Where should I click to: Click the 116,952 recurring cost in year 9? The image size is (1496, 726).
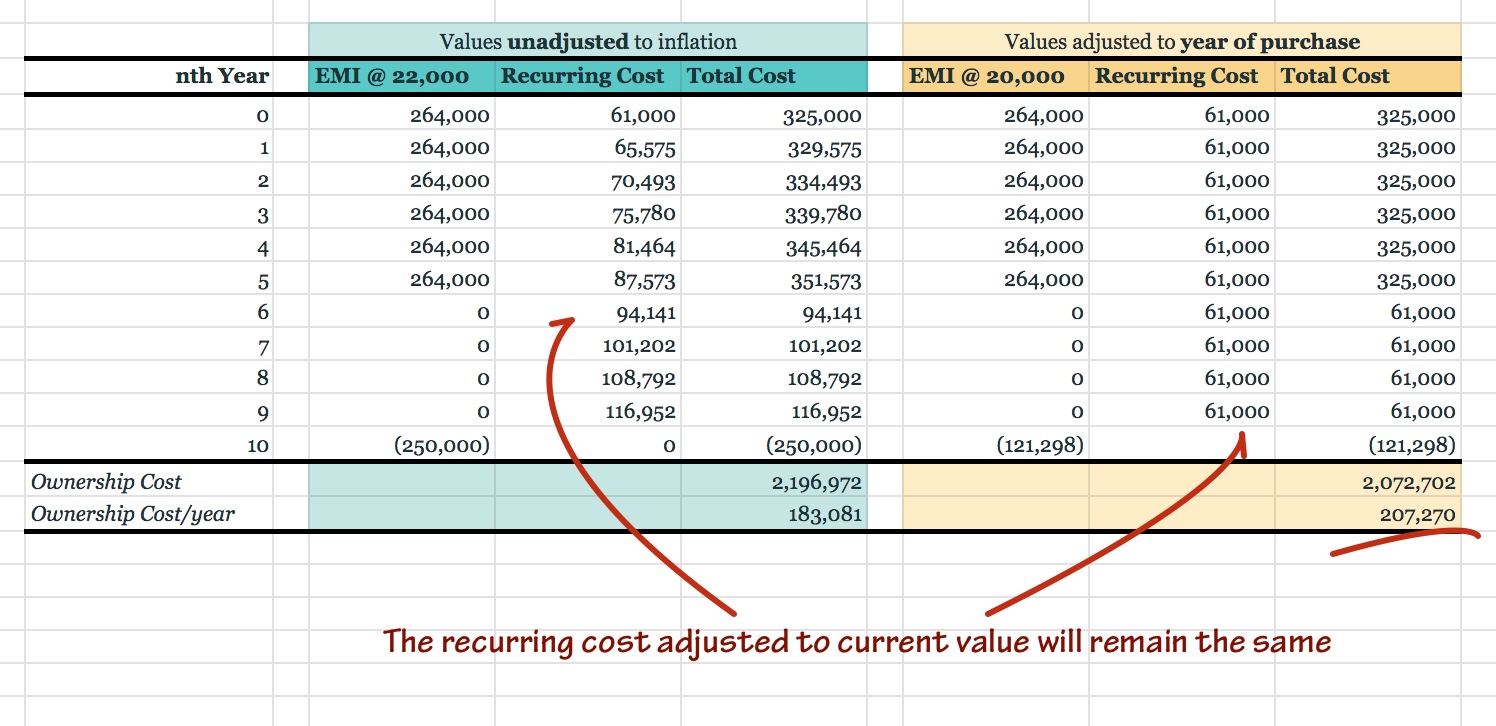(x=640, y=411)
